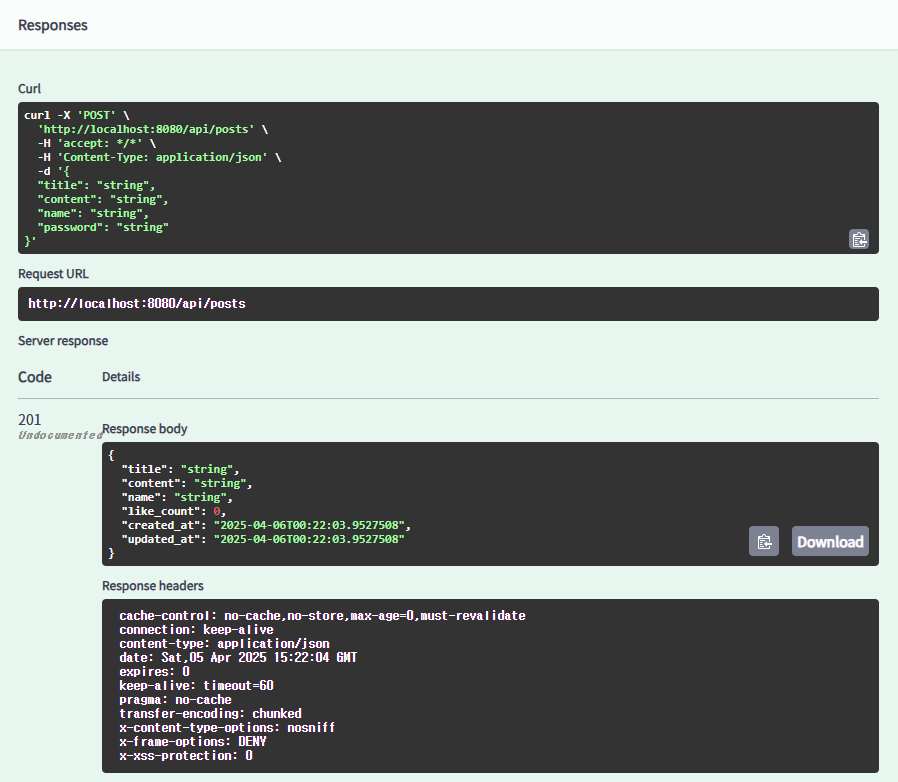Click the Details column header

[x=121, y=376]
